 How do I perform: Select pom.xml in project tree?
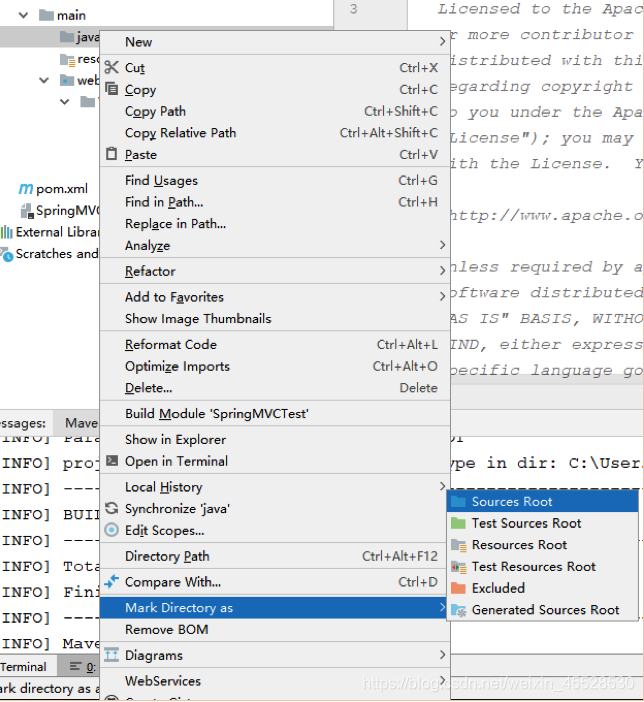point(53,189)
